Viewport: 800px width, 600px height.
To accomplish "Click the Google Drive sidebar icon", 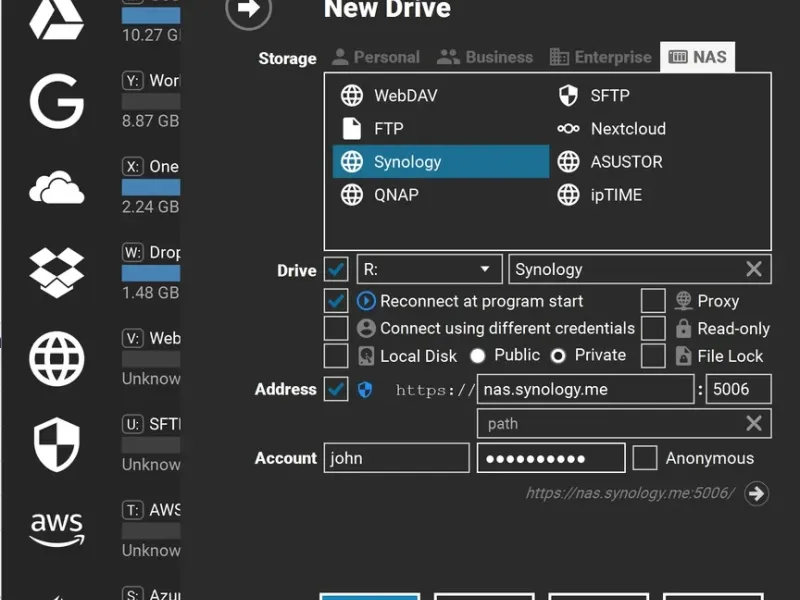I will [x=57, y=19].
